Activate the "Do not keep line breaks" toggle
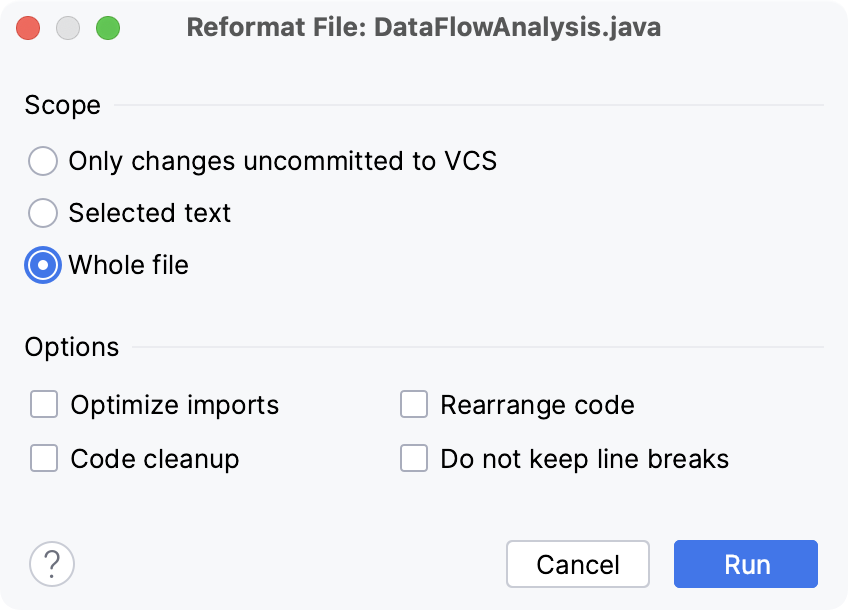The width and height of the screenshot is (848, 610). pos(414,459)
